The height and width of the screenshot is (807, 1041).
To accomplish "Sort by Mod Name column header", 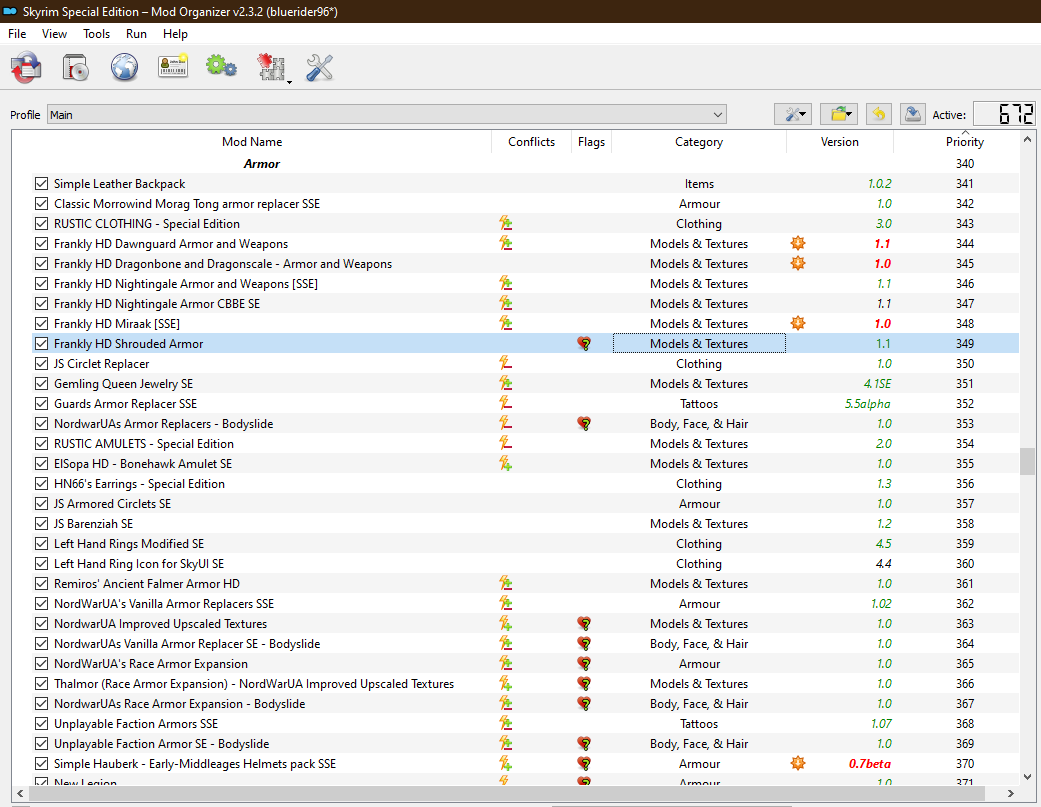I will [x=252, y=142].
